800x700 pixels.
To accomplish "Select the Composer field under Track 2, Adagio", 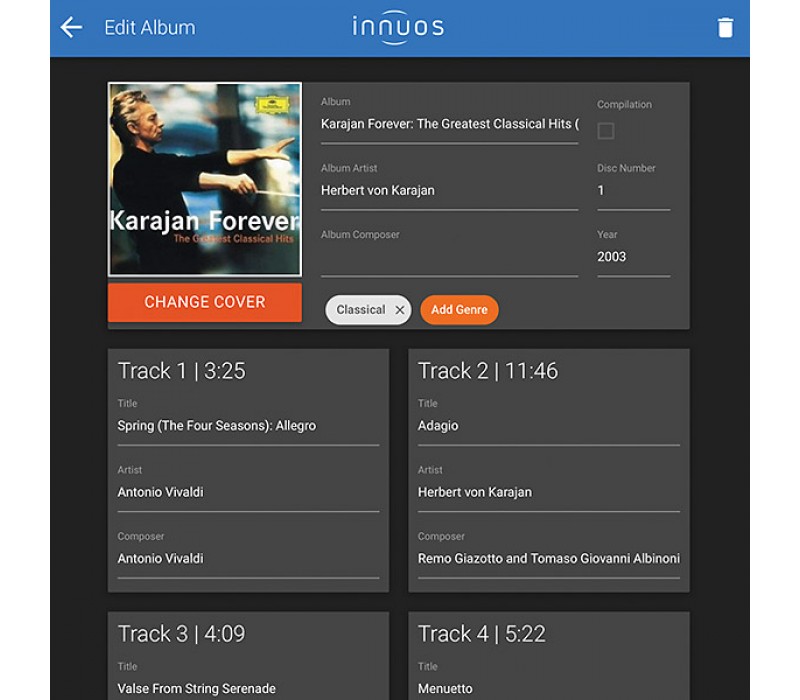I will (x=548, y=558).
